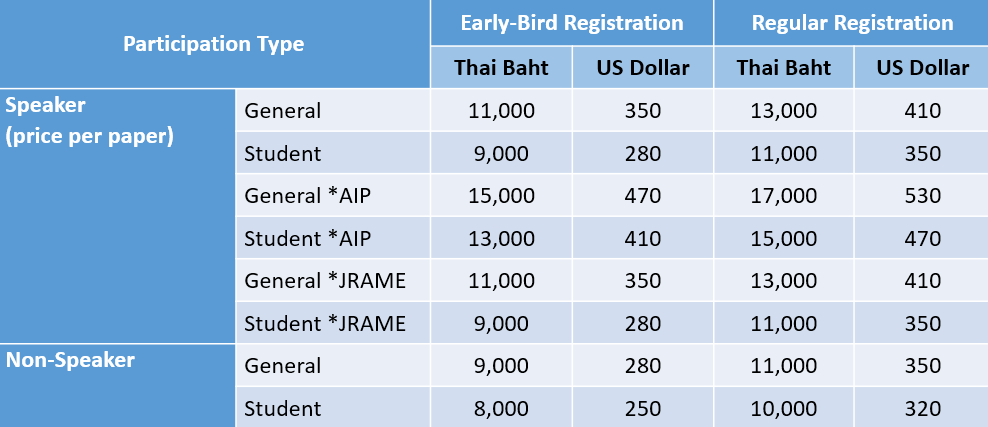988x427 pixels.
Task: Click the 530 US Dollar value
Action: click(921, 195)
